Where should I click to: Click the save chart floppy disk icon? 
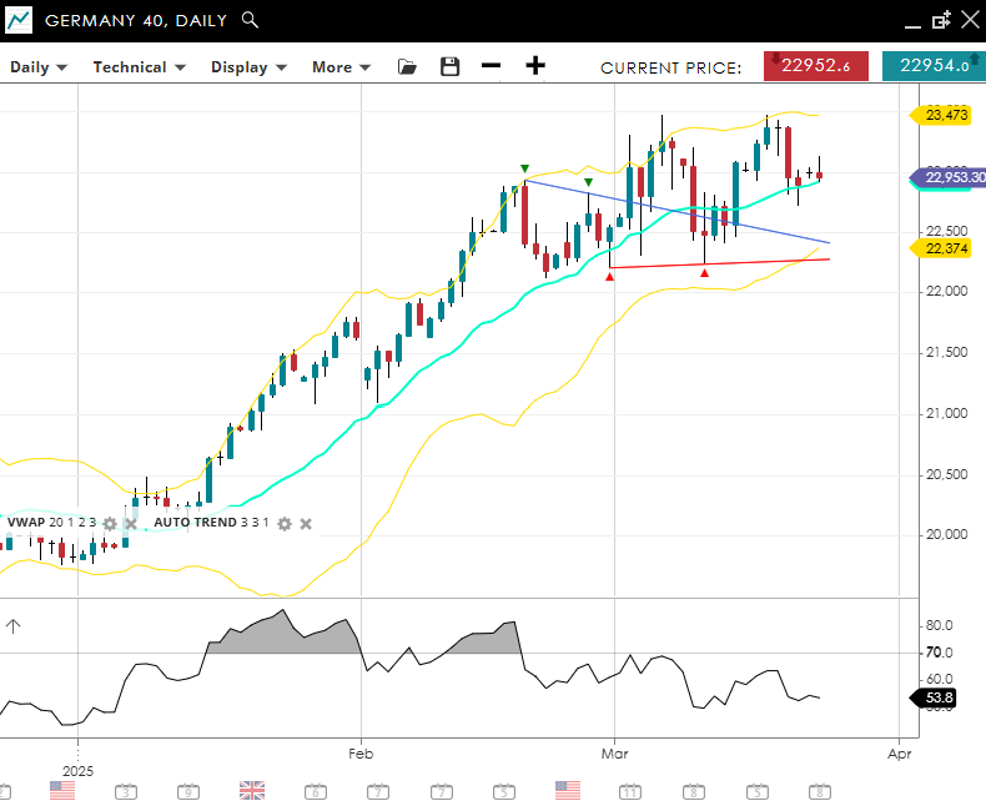coord(450,67)
